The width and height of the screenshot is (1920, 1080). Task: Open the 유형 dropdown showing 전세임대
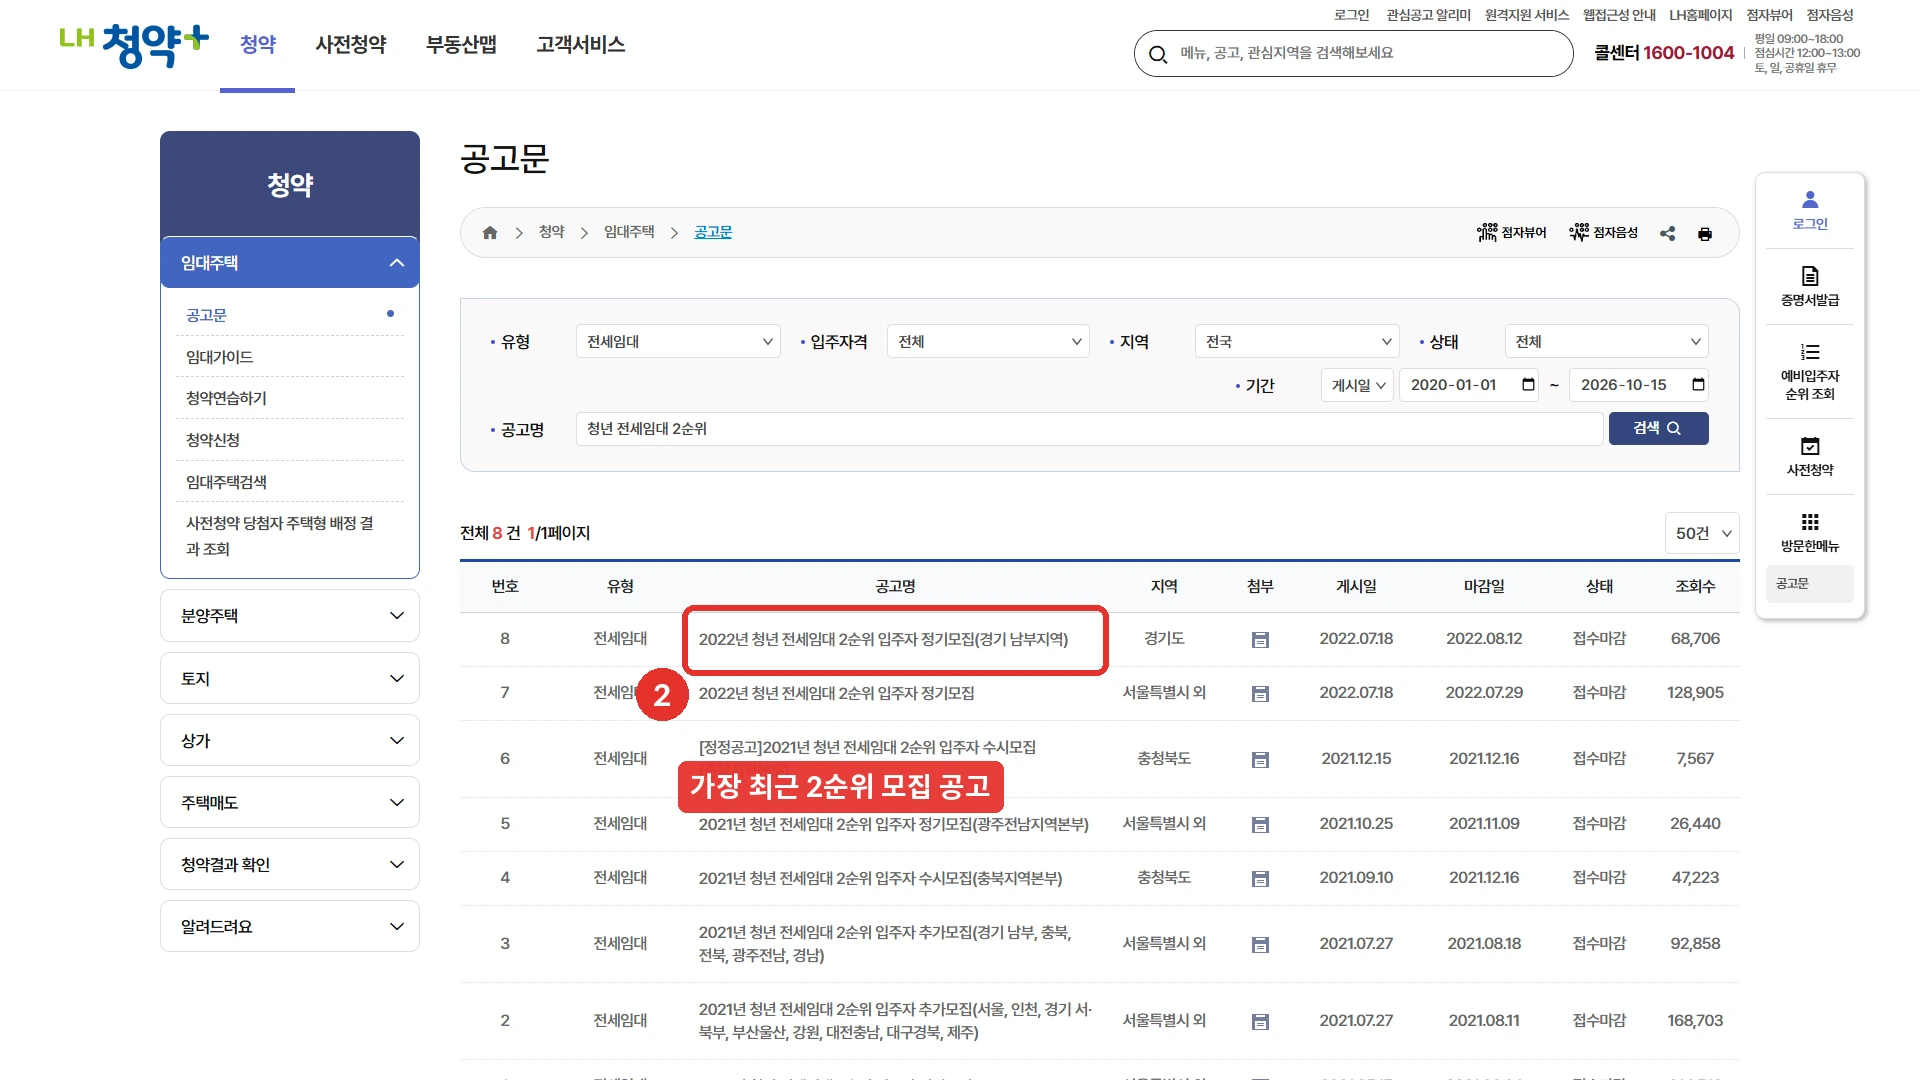coord(678,342)
